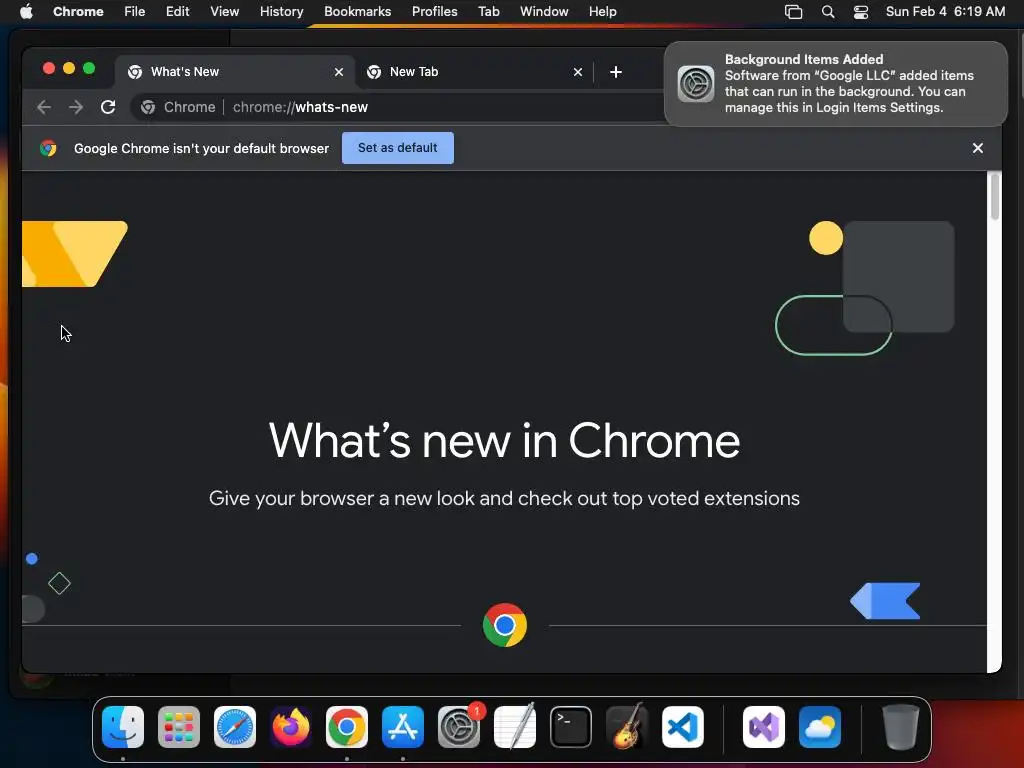Close the New Tab tab
The width and height of the screenshot is (1024, 768).
point(578,72)
